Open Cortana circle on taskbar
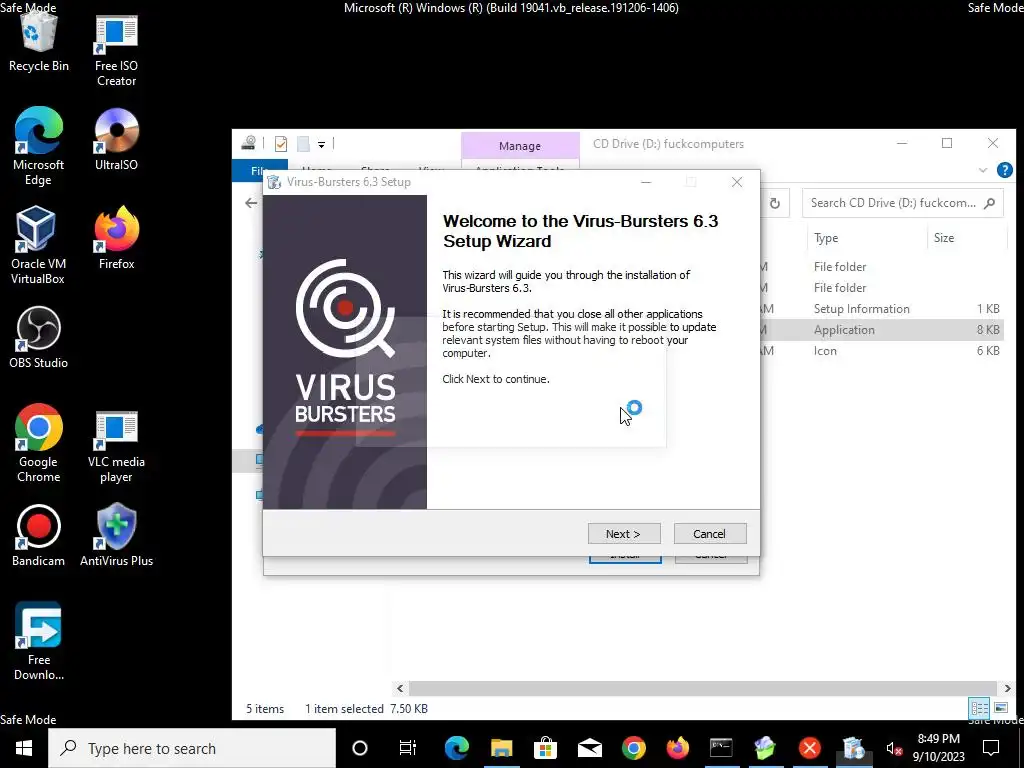The height and width of the screenshot is (768, 1024). (x=359, y=748)
